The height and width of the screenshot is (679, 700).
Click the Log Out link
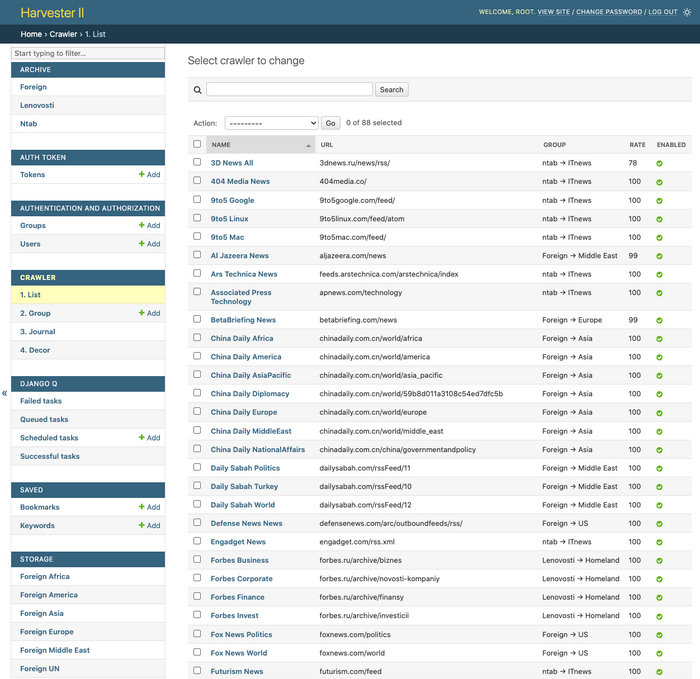pos(663,12)
